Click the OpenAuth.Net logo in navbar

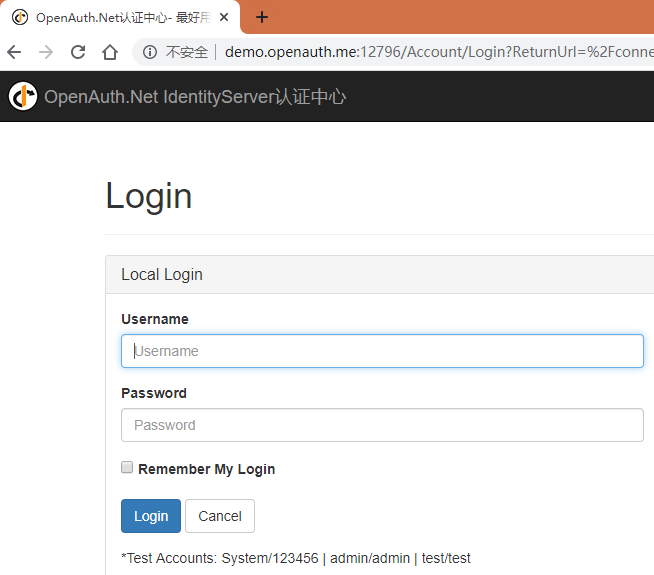tap(23, 97)
